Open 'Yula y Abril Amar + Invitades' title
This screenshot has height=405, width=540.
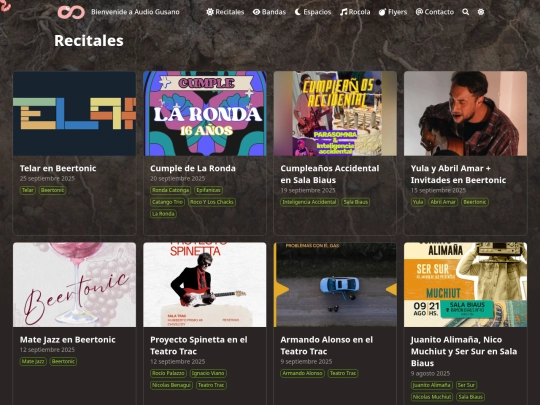458,174
